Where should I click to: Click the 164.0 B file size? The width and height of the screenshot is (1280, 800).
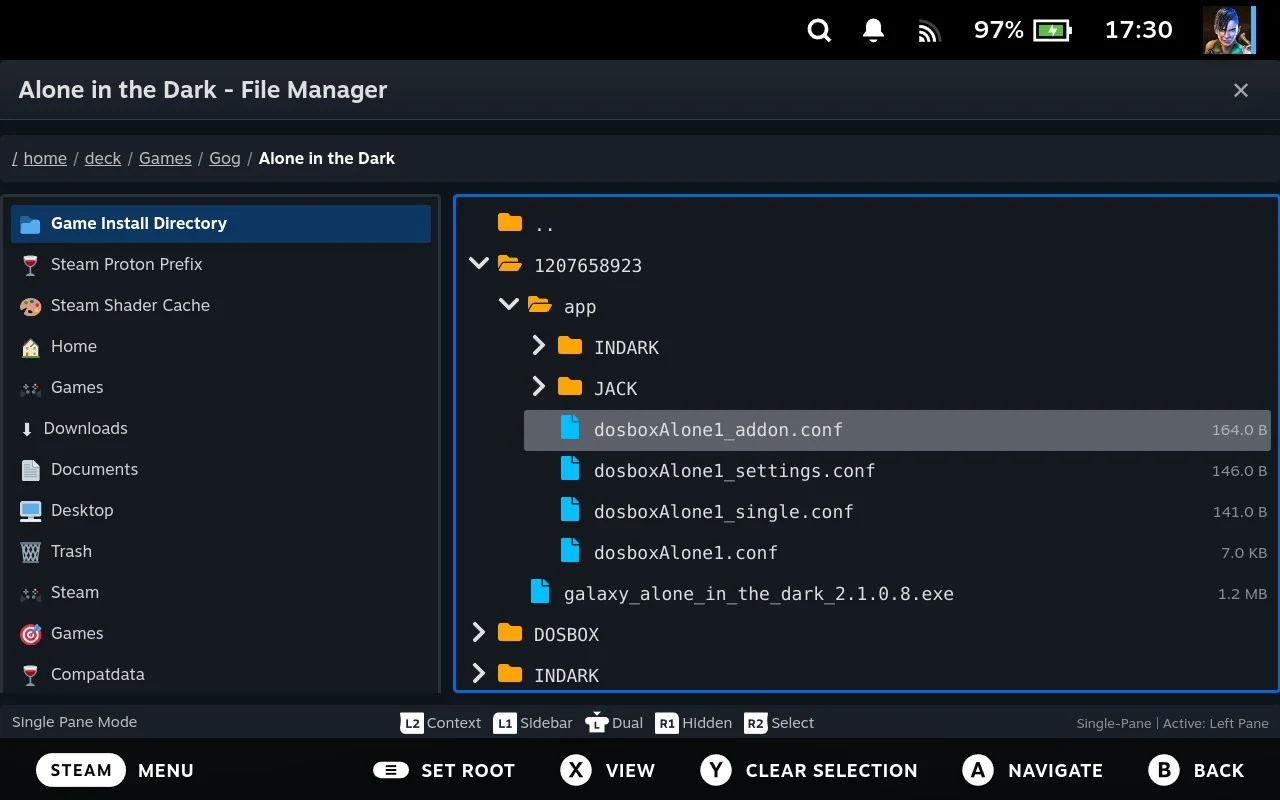(1239, 430)
